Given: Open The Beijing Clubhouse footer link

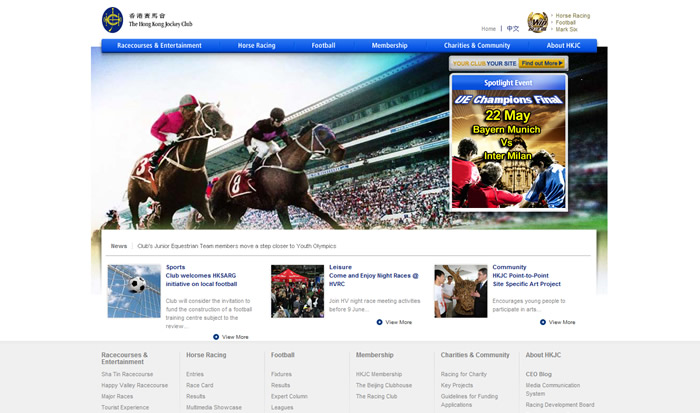Looking at the screenshot, I should tap(384, 385).
